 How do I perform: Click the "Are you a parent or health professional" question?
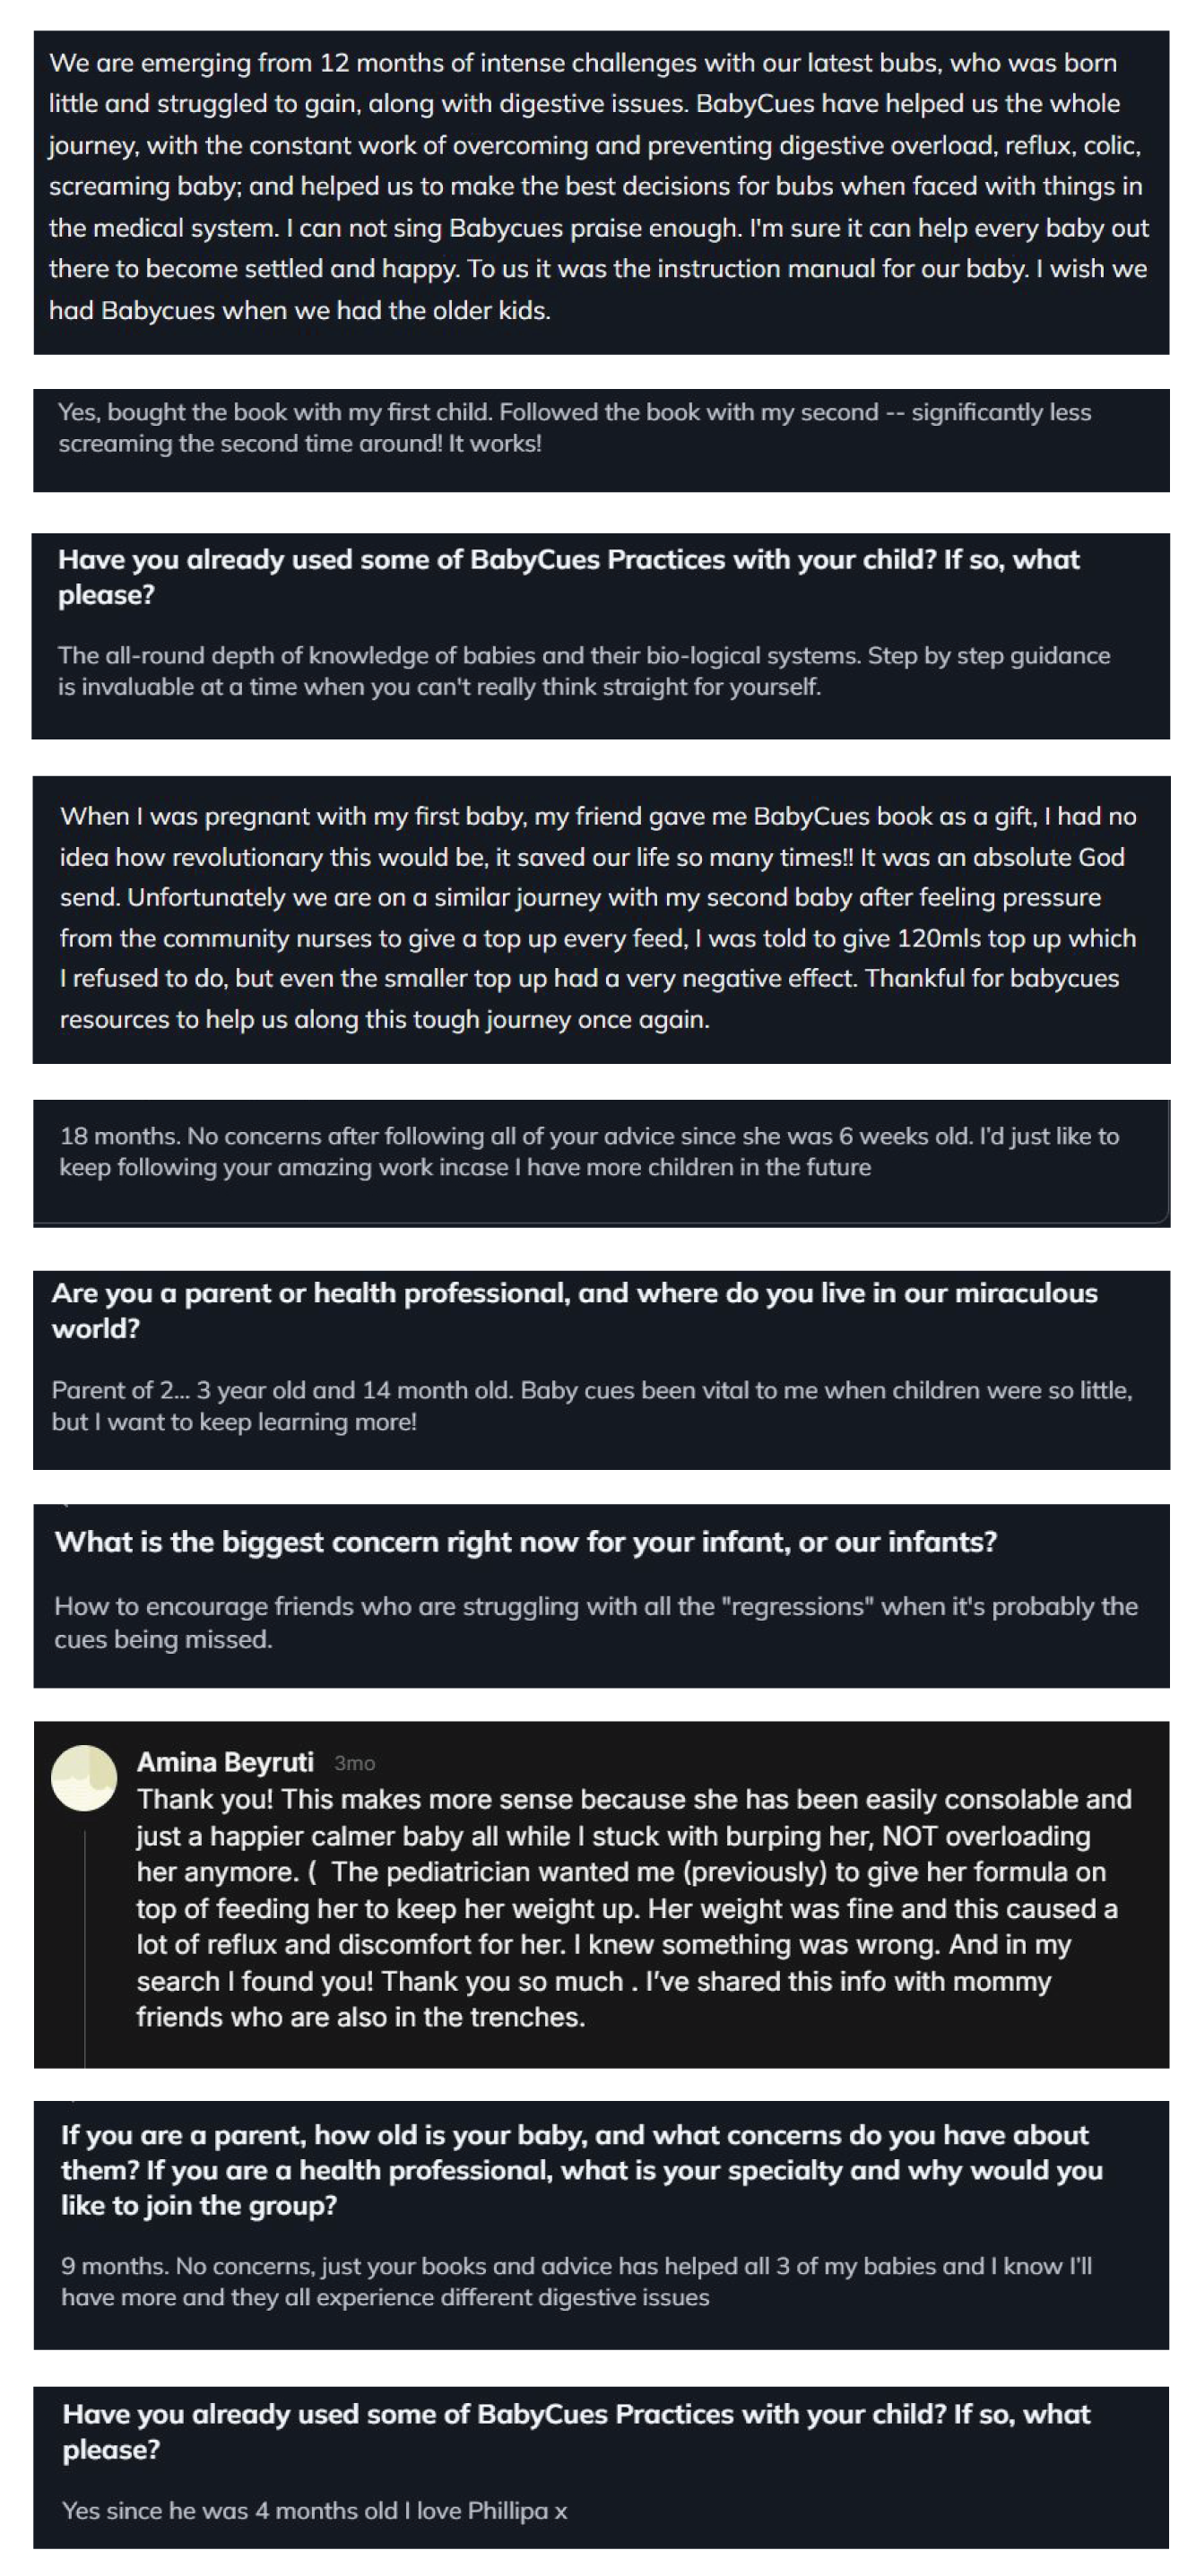click(574, 1310)
